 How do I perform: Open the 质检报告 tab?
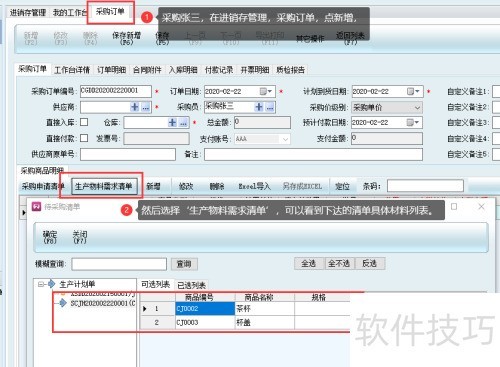click(291, 70)
